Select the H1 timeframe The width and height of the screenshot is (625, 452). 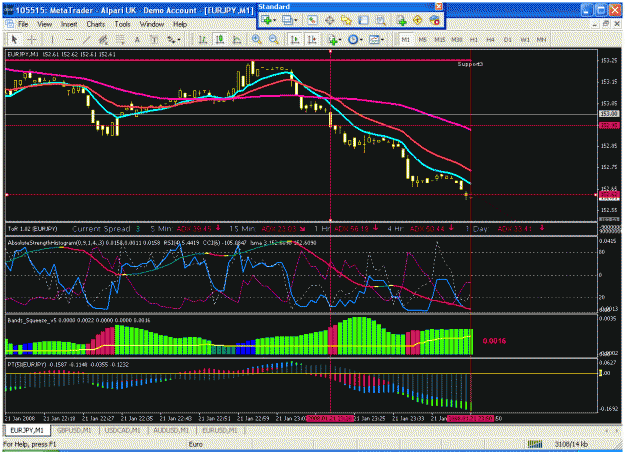pyautogui.click(x=474, y=39)
